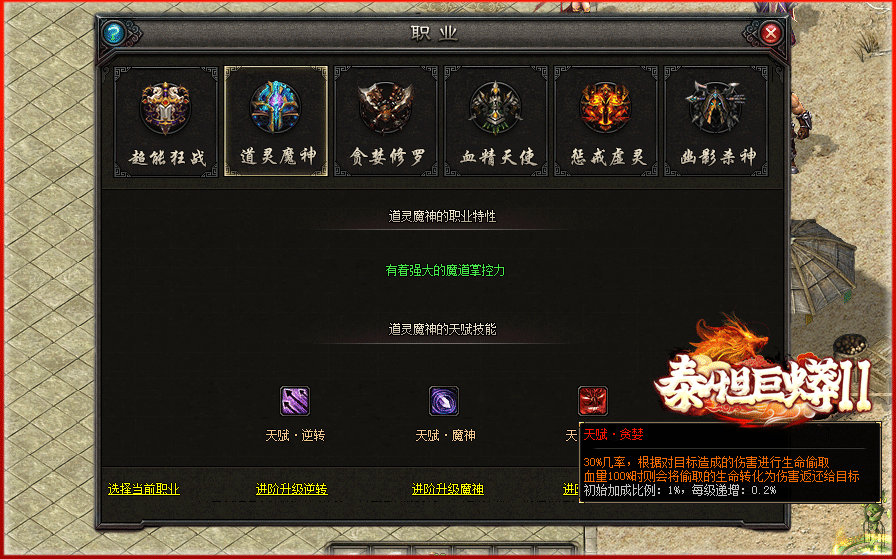Screen dimensions: 896x559
Task: Choose the 血精天使 class card
Action: click(x=496, y=121)
